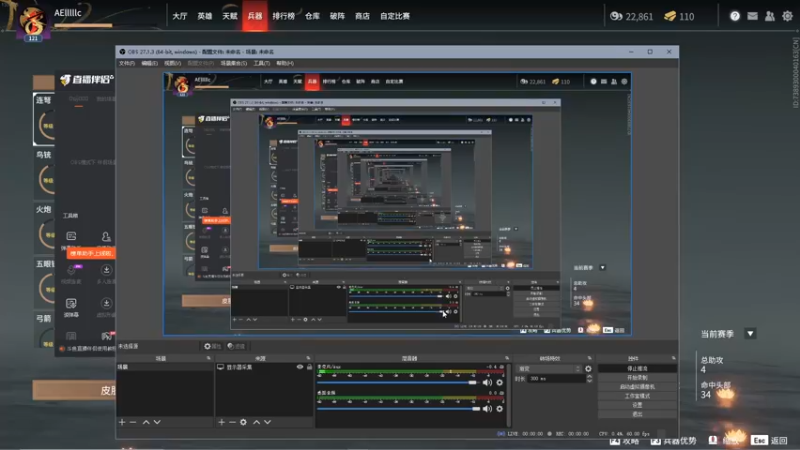The width and height of the screenshot is (800, 450).
Task: Click the help question mark icon
Action: [x=735, y=16]
